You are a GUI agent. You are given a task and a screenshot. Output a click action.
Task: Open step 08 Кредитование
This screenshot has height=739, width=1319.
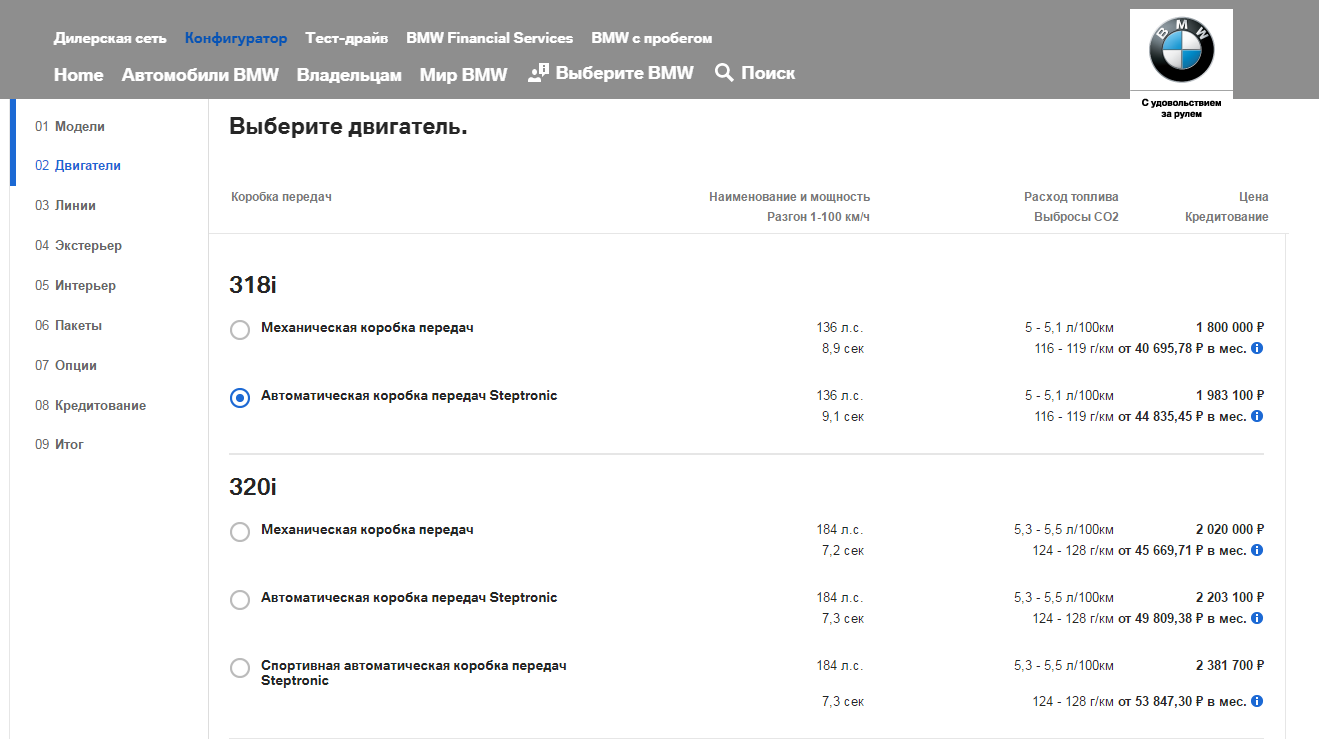pos(91,406)
